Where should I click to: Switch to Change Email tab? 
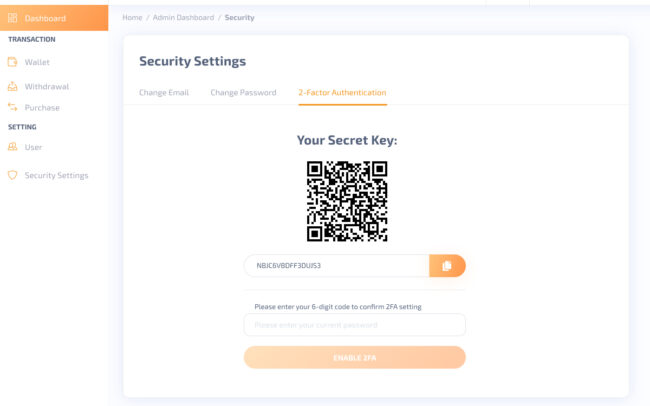coord(164,92)
